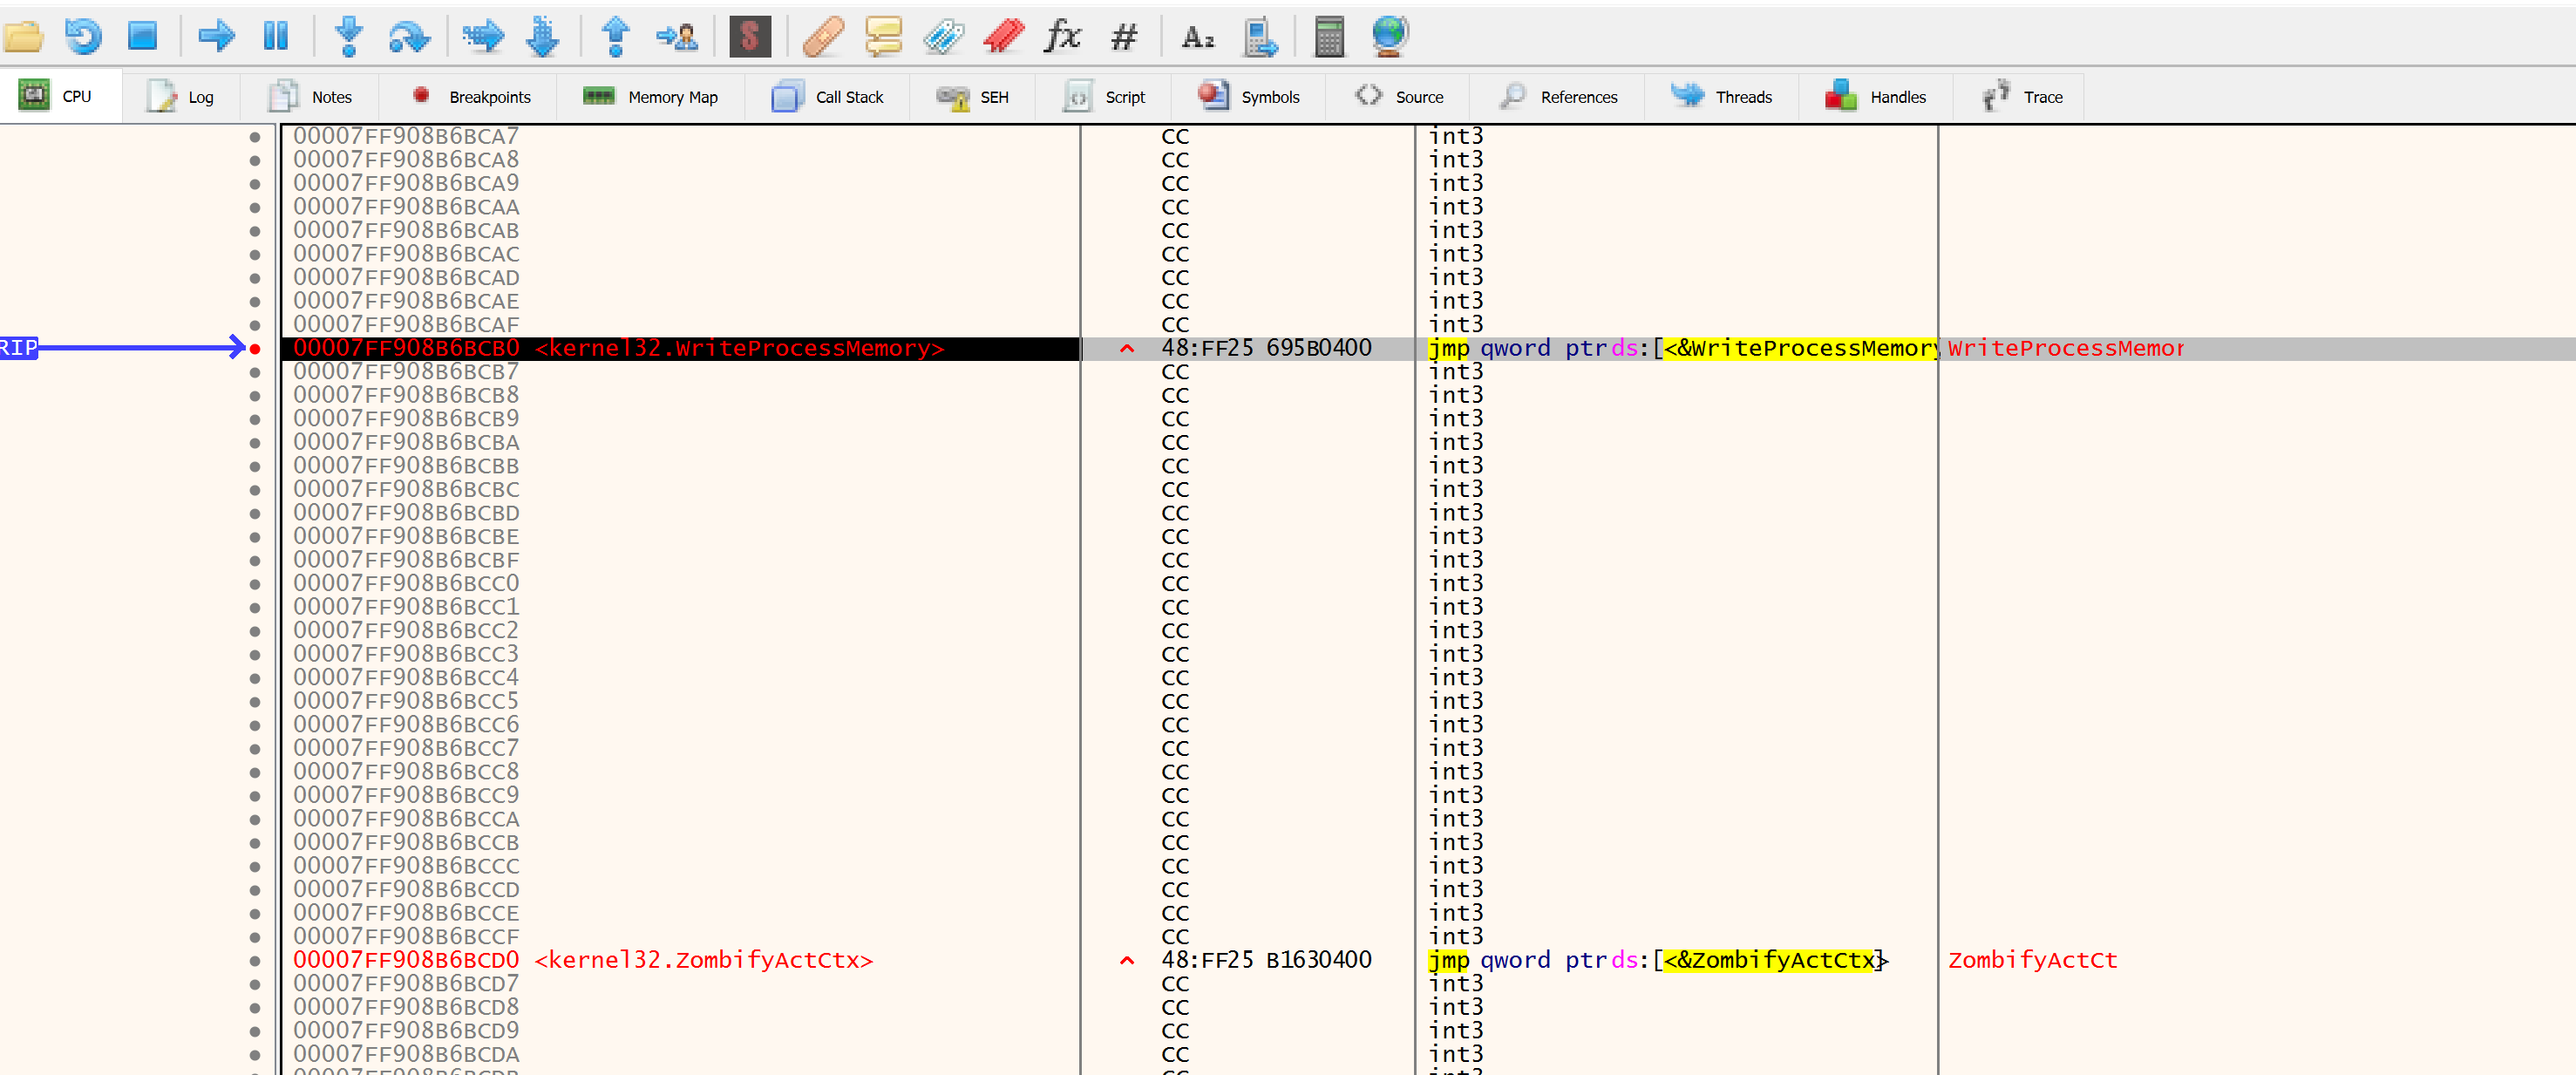Select address 00007FF908B6BCAA

coord(406,207)
